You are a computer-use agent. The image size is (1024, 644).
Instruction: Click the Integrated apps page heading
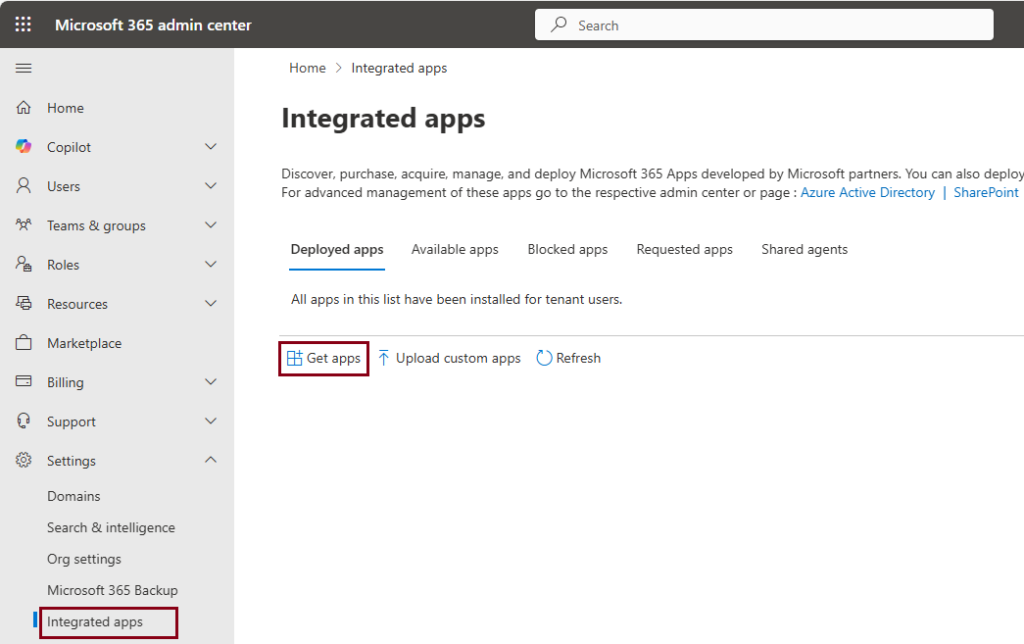click(x=383, y=119)
